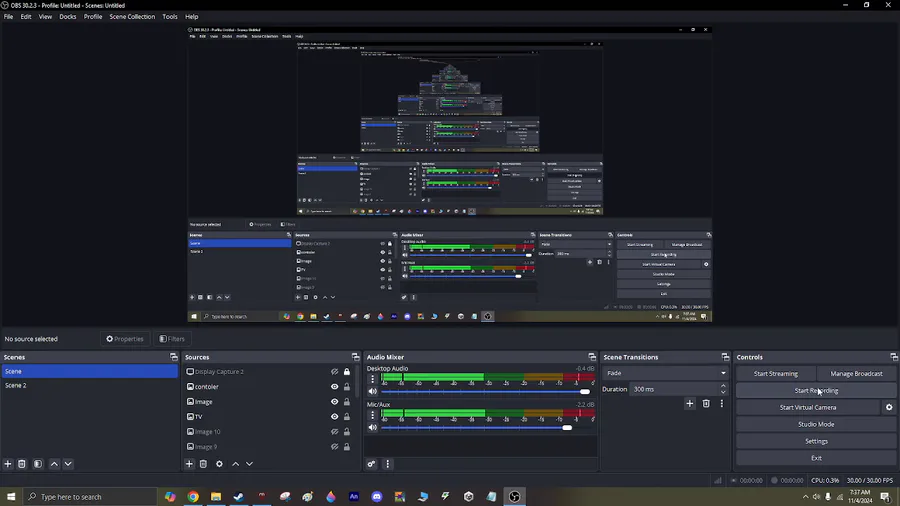Click Manage Broadcast button
This screenshot has height=506, width=900.
pos(856,373)
